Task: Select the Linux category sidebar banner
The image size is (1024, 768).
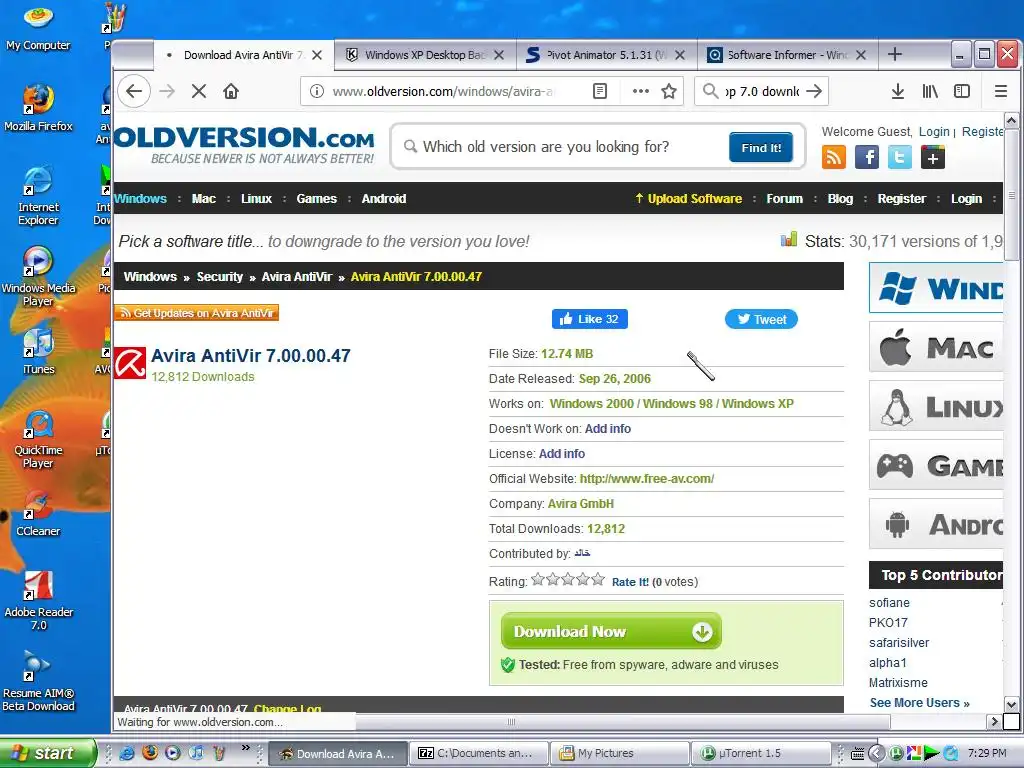Action: coord(936,406)
